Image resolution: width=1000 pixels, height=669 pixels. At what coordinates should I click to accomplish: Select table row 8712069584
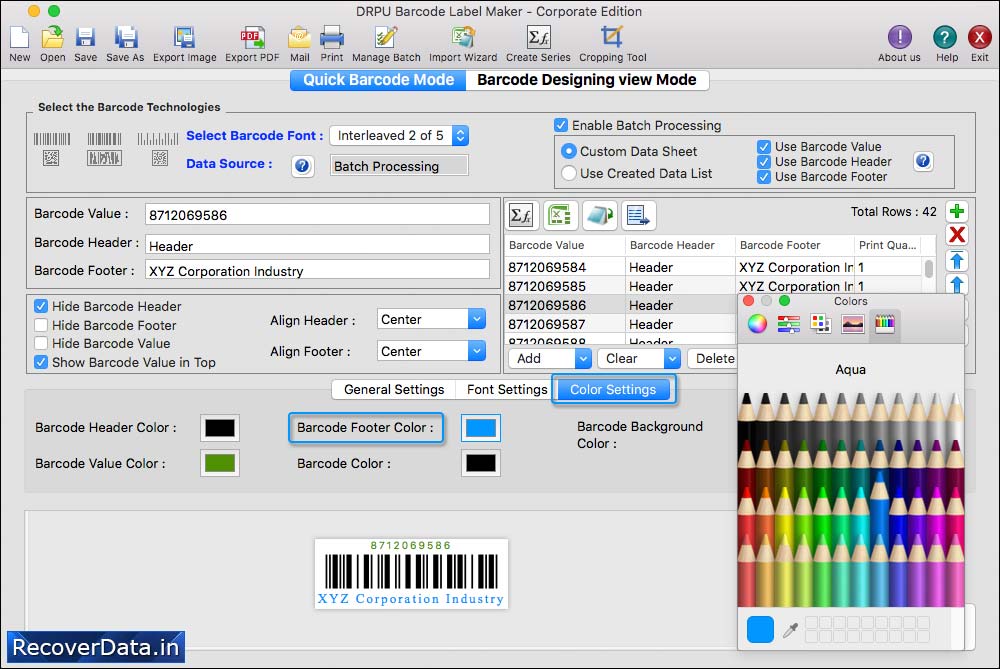point(713,267)
